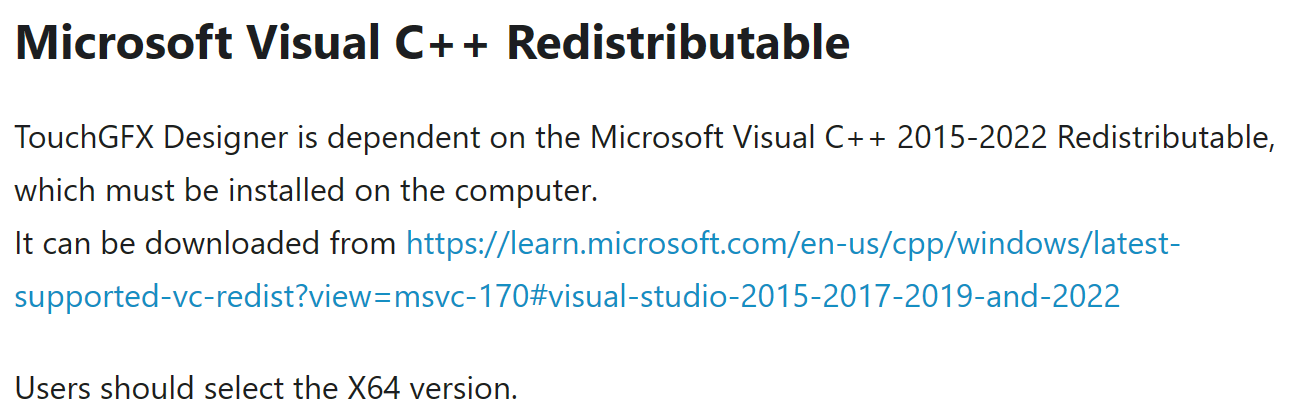The width and height of the screenshot is (1294, 419).
Task: Click Redistributable, ending the first paragraph line
Action: 1168,137
